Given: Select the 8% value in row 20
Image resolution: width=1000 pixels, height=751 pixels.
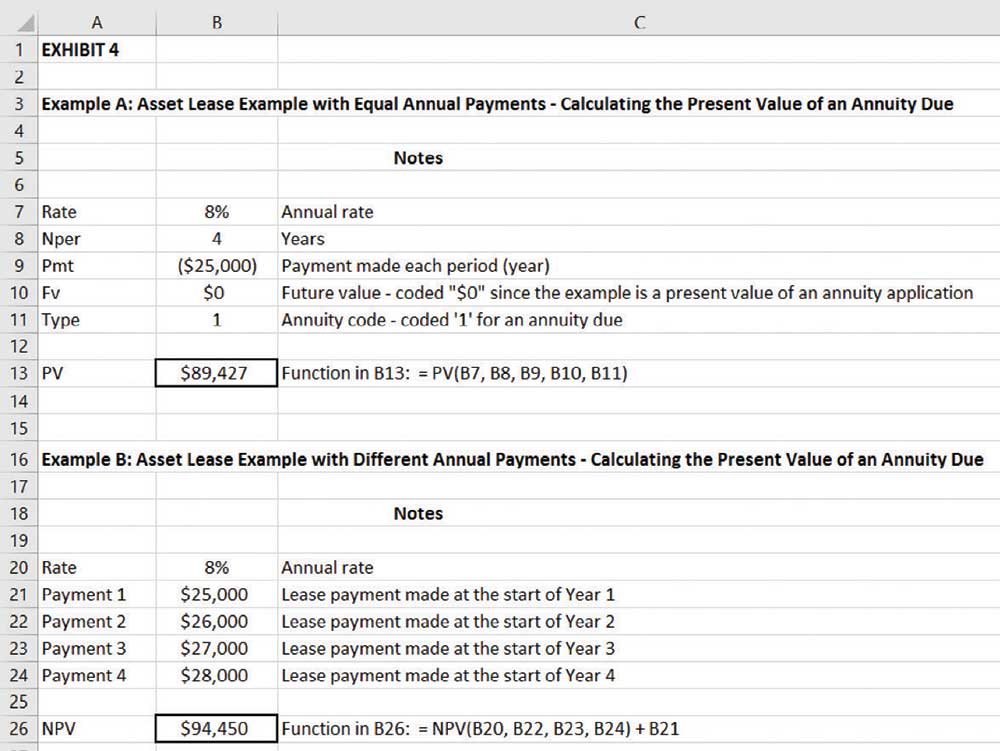Looking at the screenshot, I should click(x=217, y=567).
